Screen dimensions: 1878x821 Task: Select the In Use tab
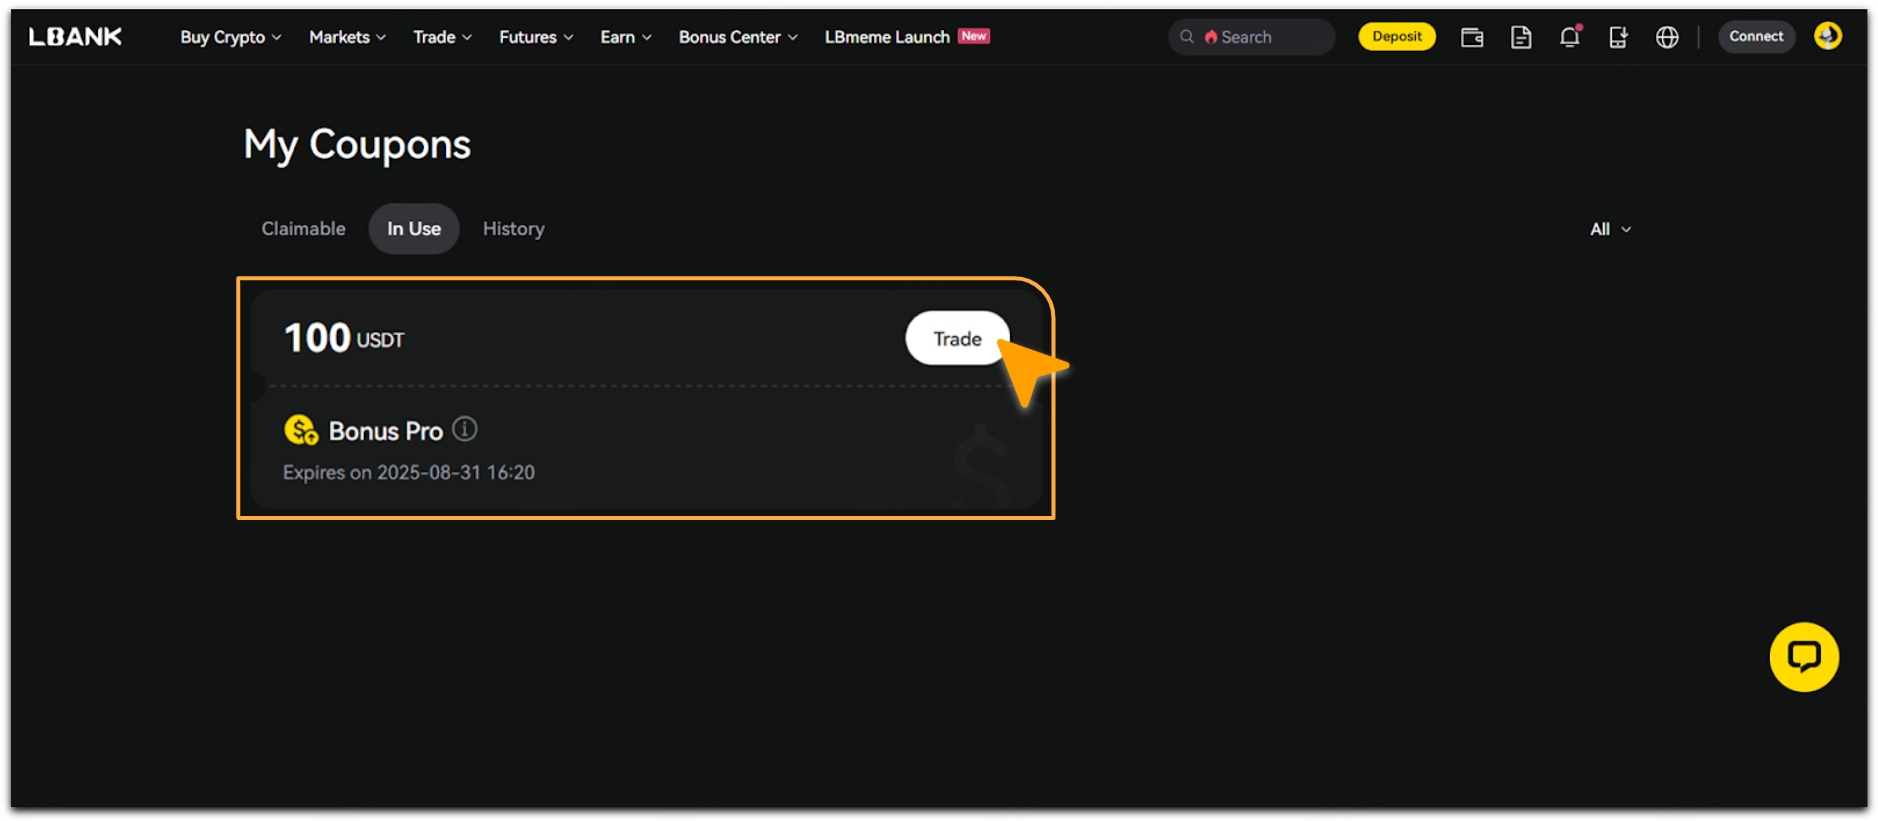(413, 229)
